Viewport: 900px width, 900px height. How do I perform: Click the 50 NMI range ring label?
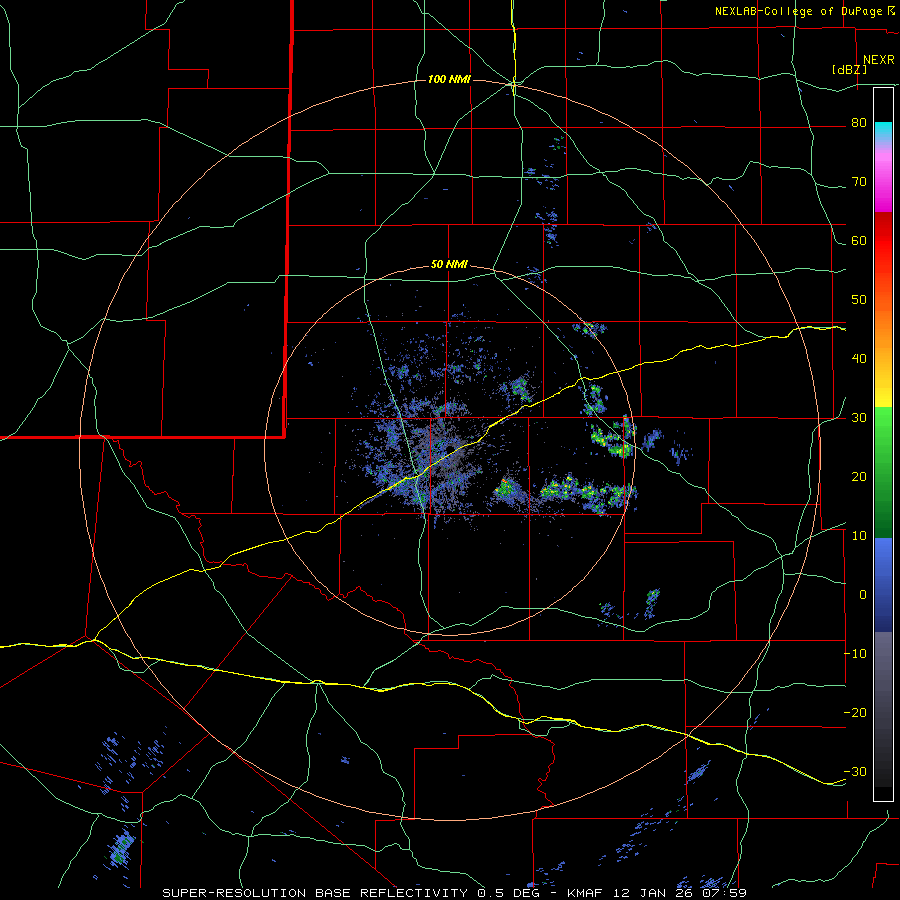(x=449, y=265)
